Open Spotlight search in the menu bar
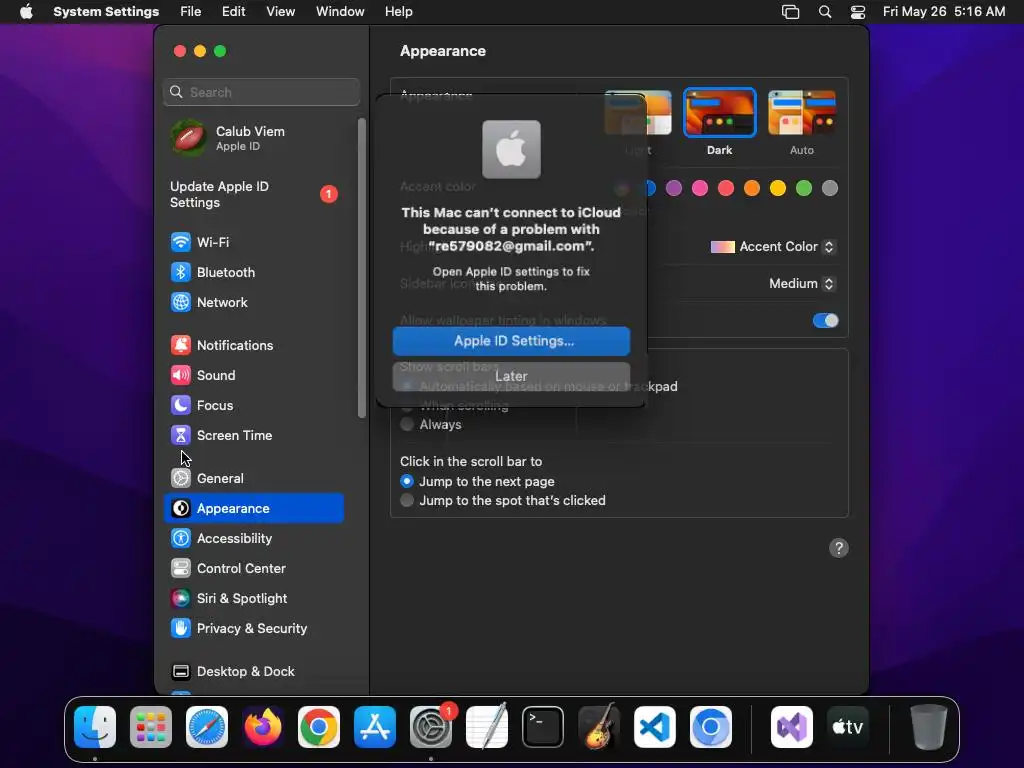The height and width of the screenshot is (768, 1024). tap(825, 12)
